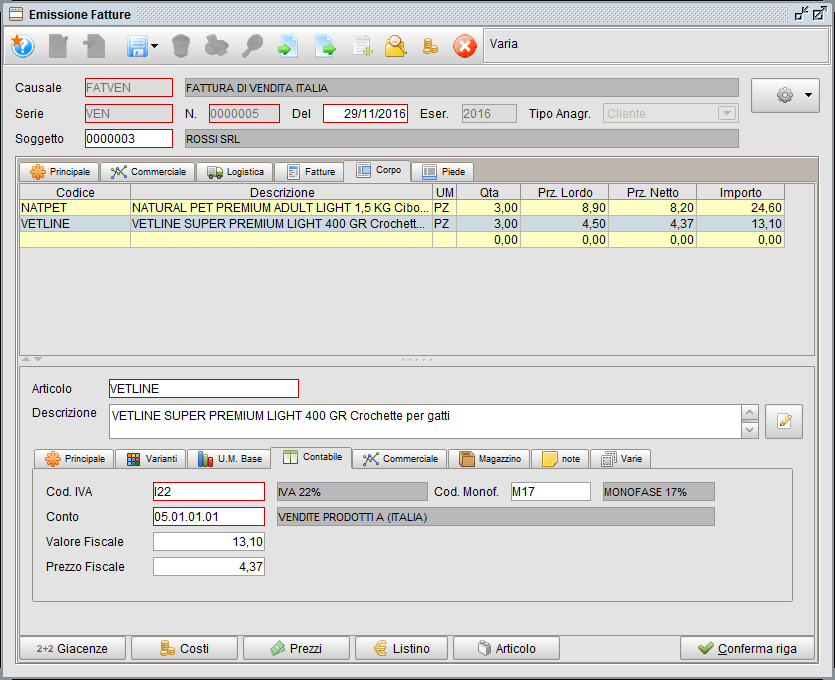Viewport: 835px width, 680px height.
Task: Click the trash bin delete icon
Action: click(x=181, y=46)
